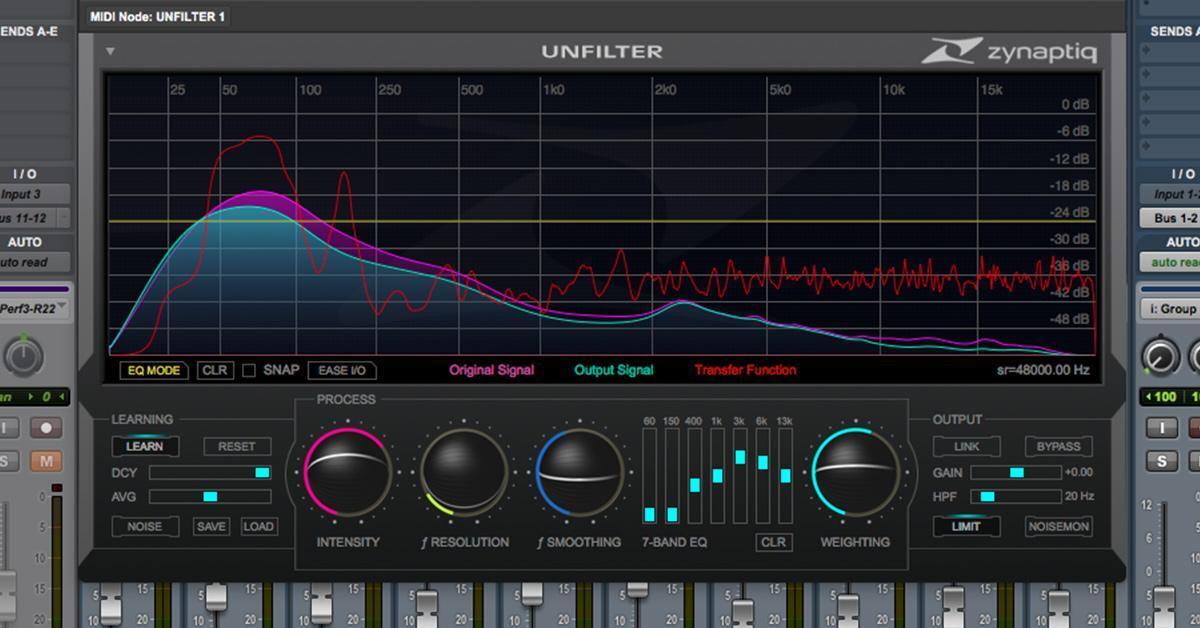Click the pan knob on left track
Image resolution: width=1200 pixels, height=628 pixels.
pos(24,355)
